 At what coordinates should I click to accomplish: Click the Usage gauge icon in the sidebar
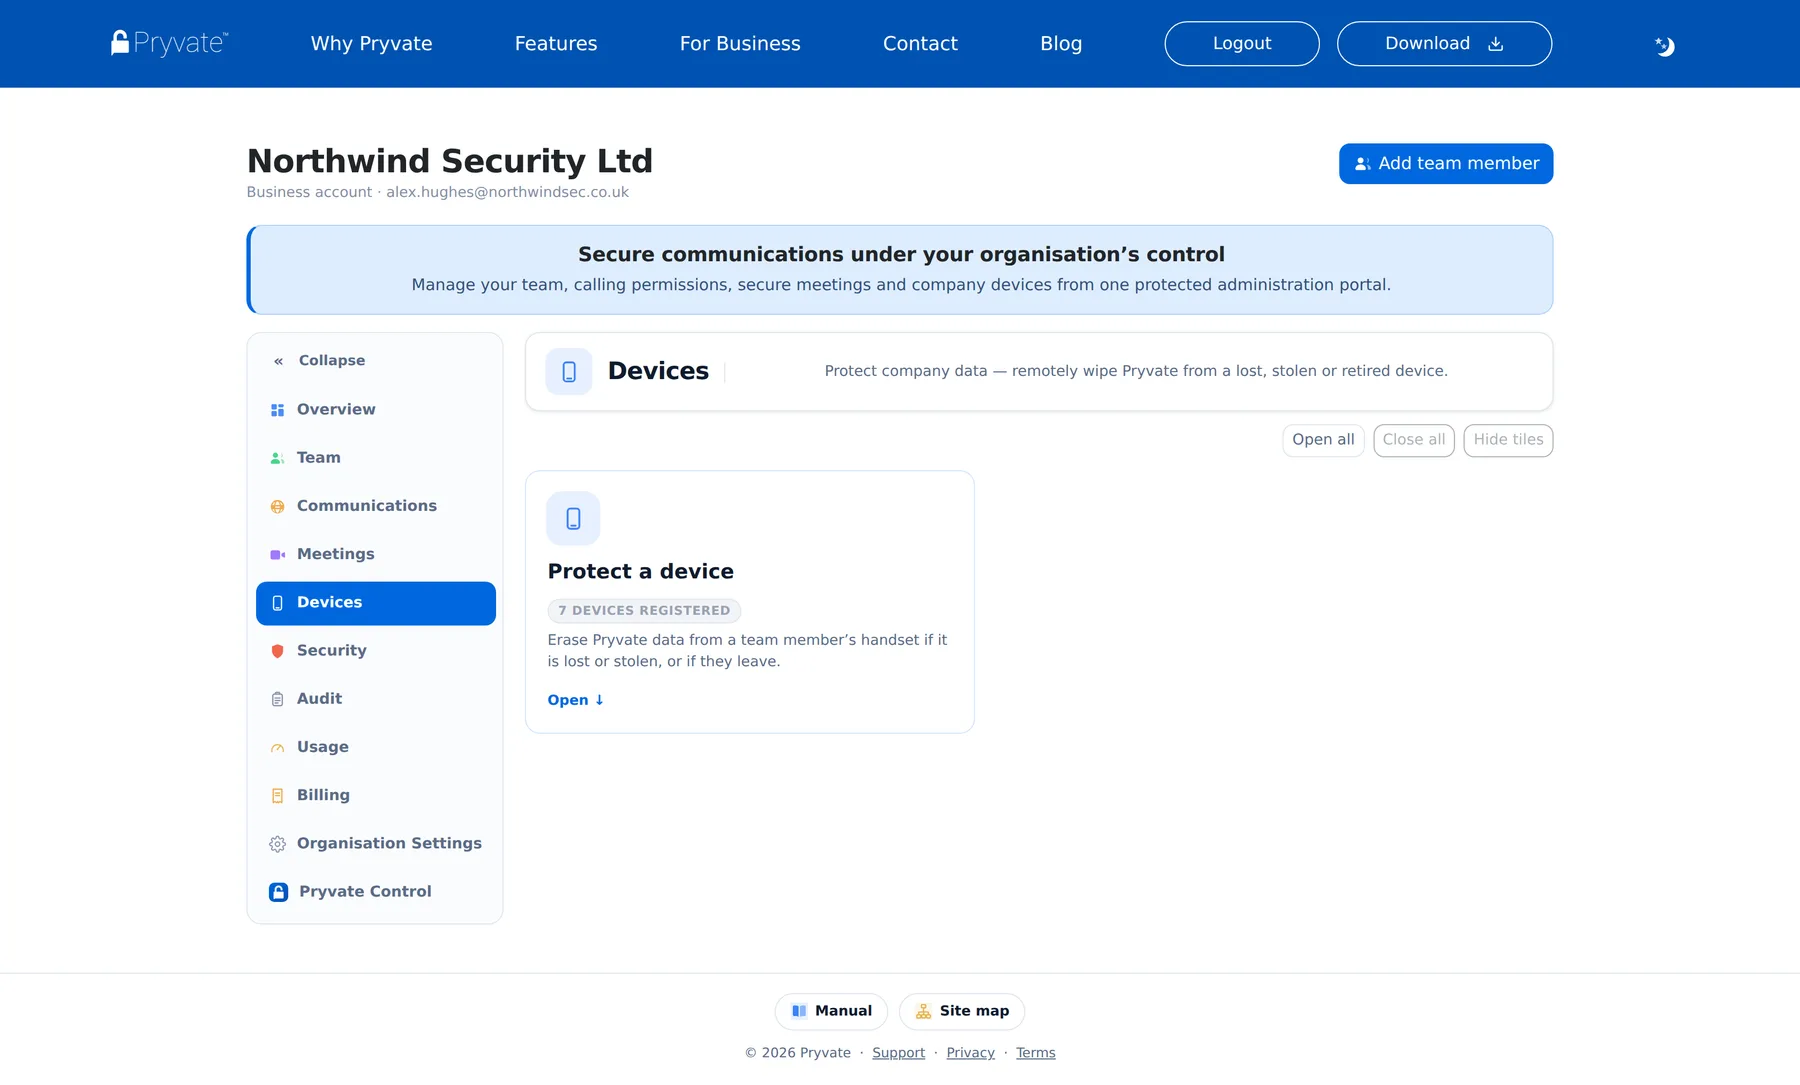(x=278, y=748)
